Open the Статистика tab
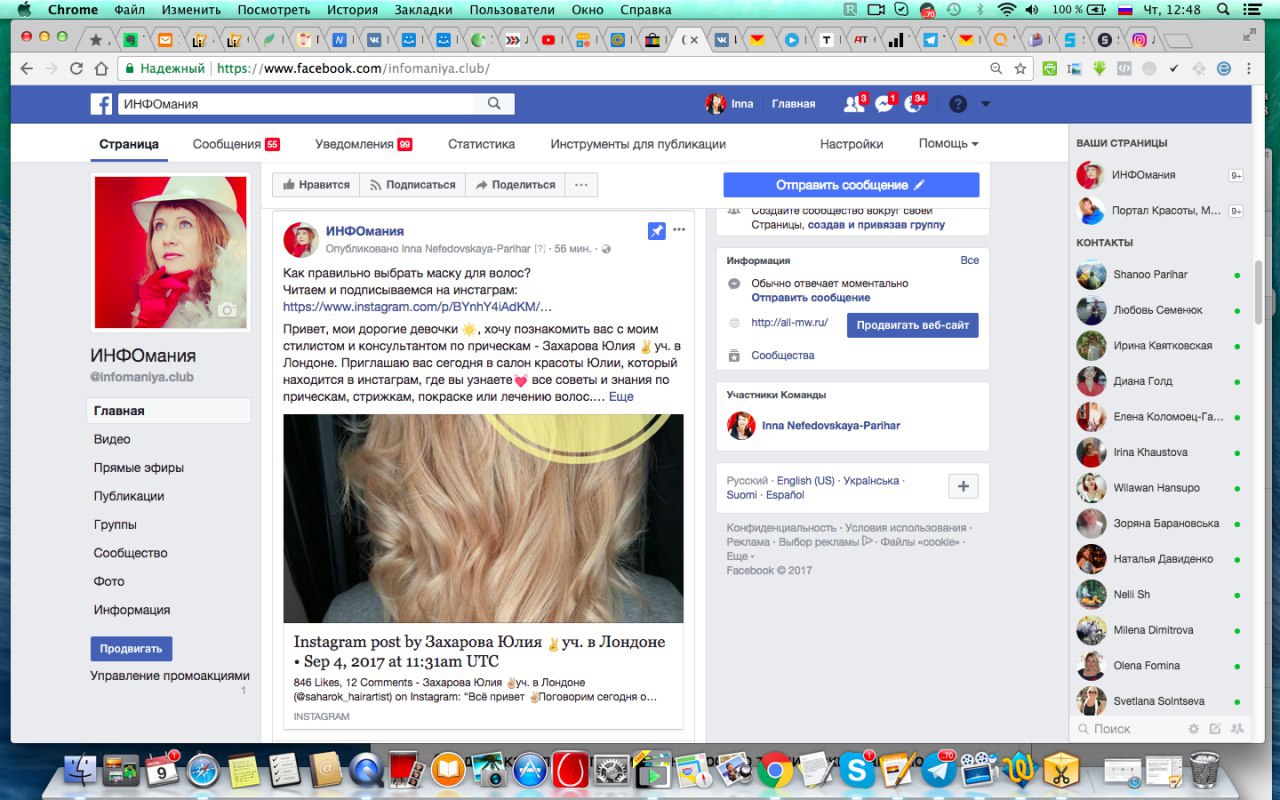The image size is (1280, 800). pyautogui.click(x=481, y=144)
